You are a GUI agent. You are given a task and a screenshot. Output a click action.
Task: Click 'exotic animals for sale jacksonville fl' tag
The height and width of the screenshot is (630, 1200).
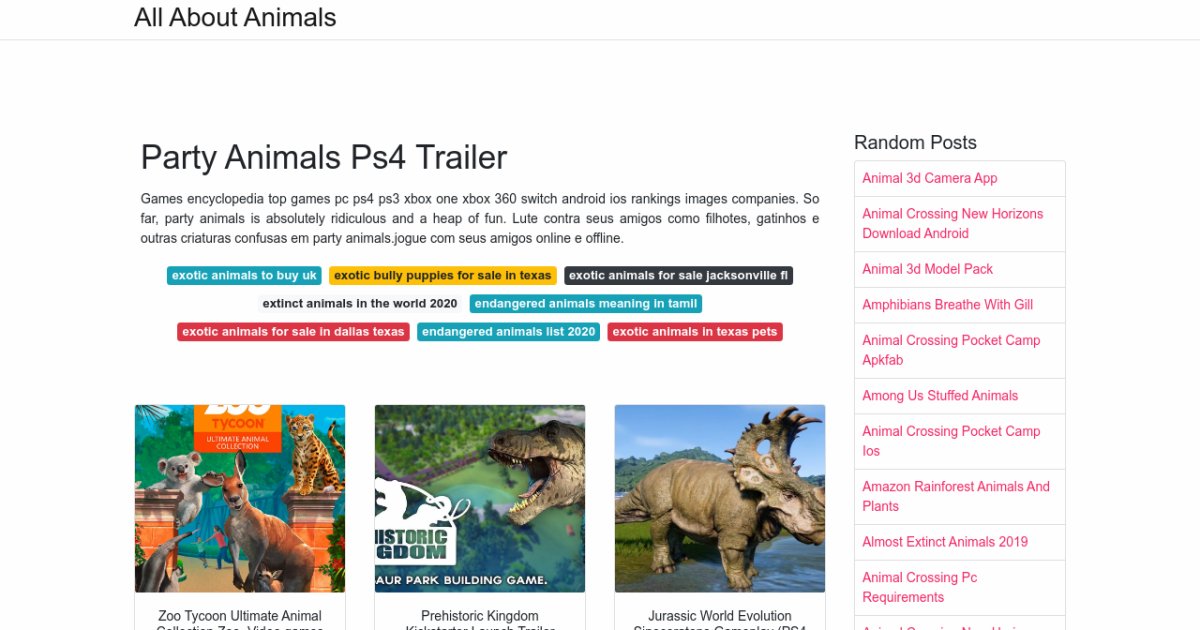pos(678,275)
